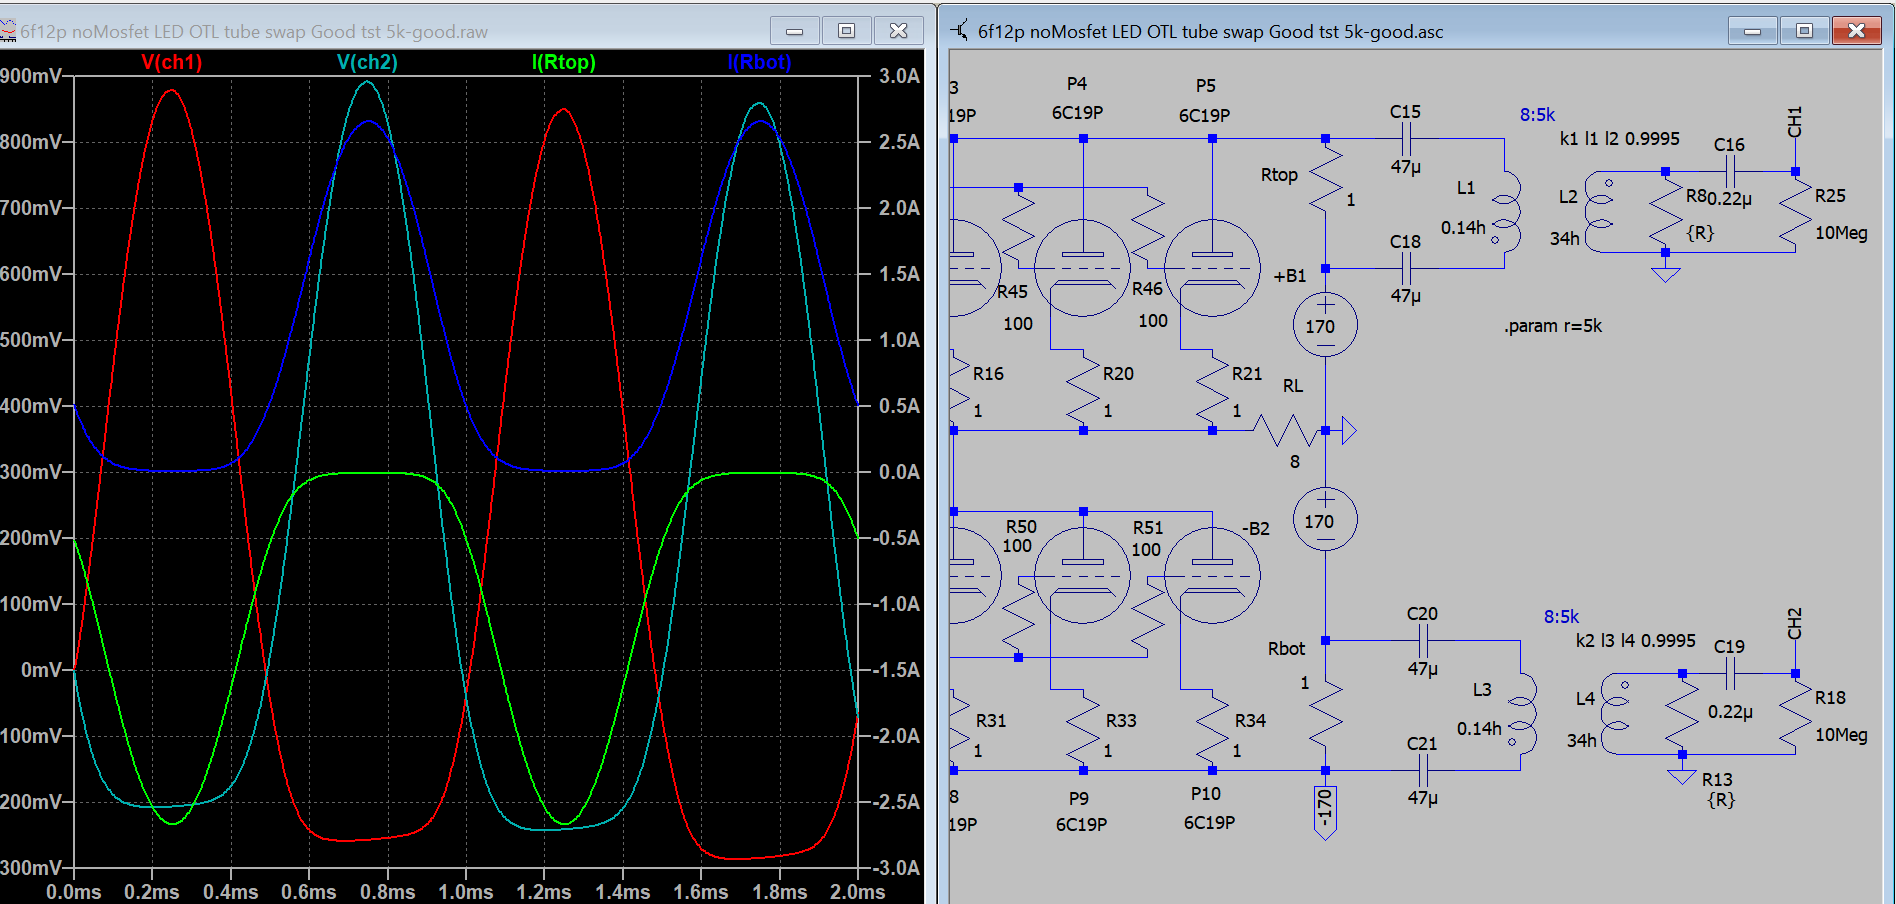Click the lower 8:5k comment text
The height and width of the screenshot is (904, 1896).
pos(1562,617)
